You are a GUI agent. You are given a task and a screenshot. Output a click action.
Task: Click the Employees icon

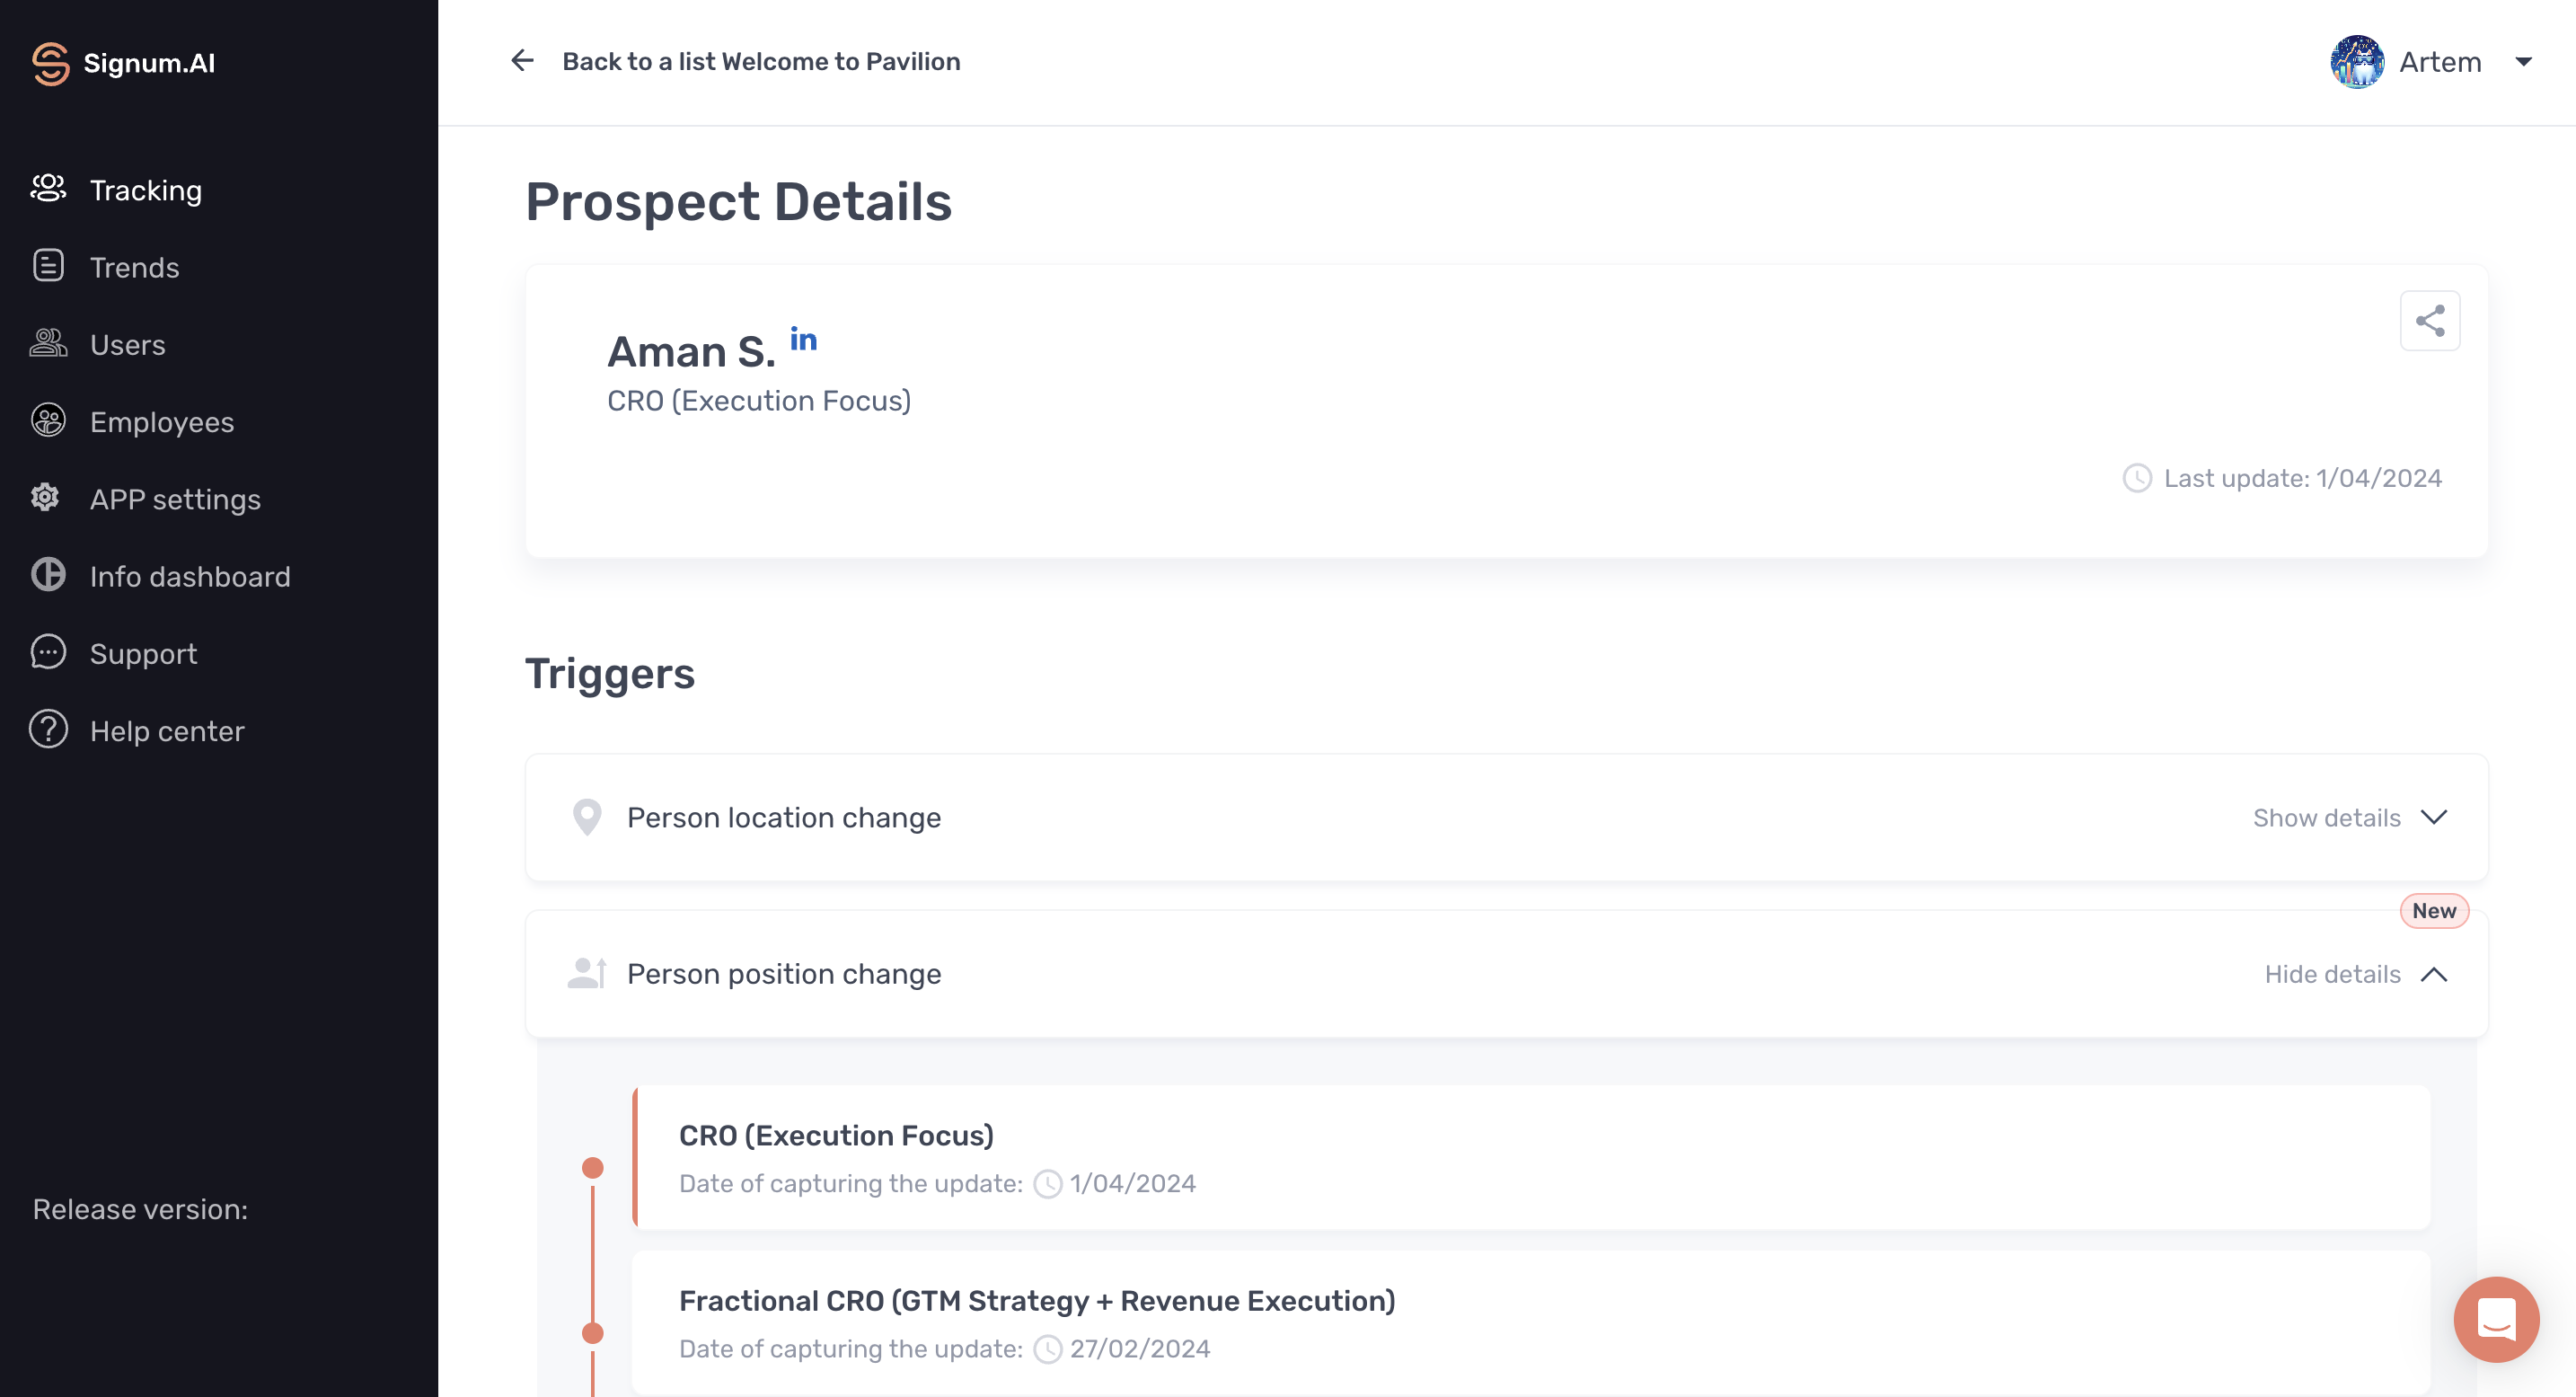48,421
